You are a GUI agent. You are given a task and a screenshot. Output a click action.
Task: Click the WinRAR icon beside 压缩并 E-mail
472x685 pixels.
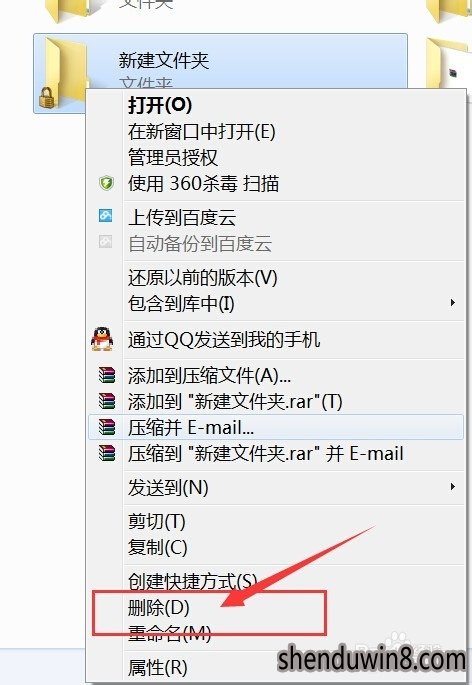pyautogui.click(x=107, y=427)
